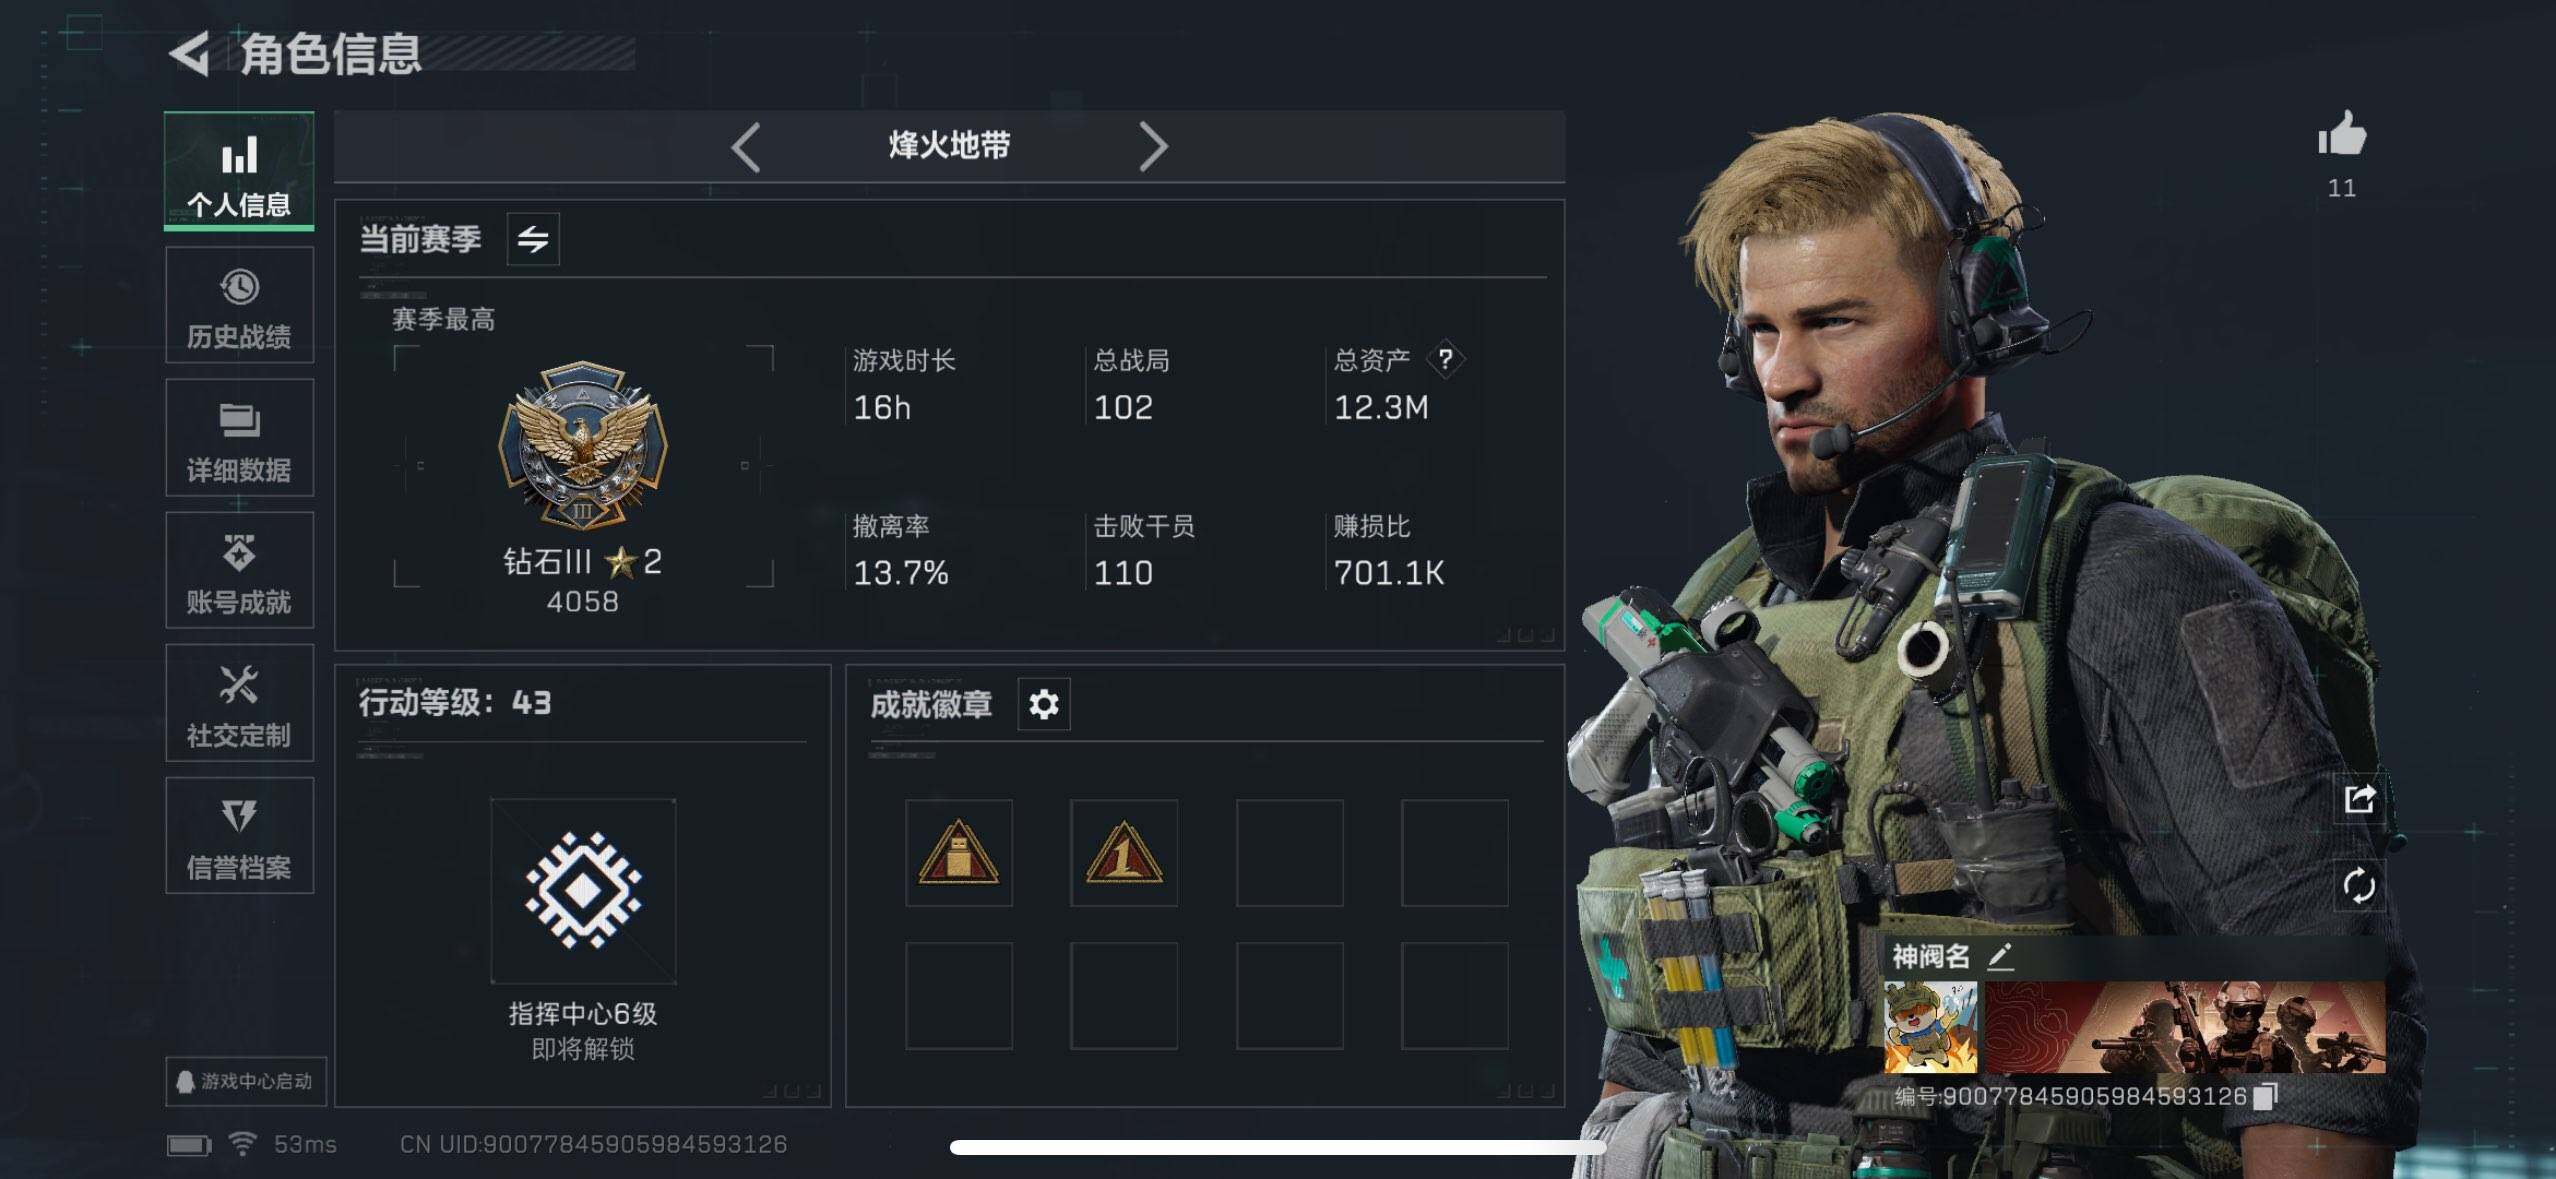The height and width of the screenshot is (1179, 2556).
Task: Toggle the 当前赛季 season switch button
Action: [533, 239]
